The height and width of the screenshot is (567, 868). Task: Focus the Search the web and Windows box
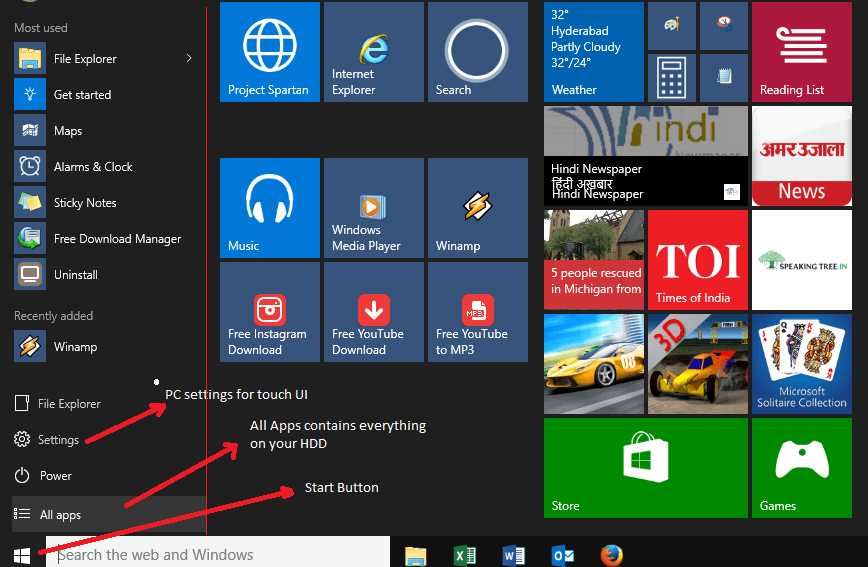[218, 554]
